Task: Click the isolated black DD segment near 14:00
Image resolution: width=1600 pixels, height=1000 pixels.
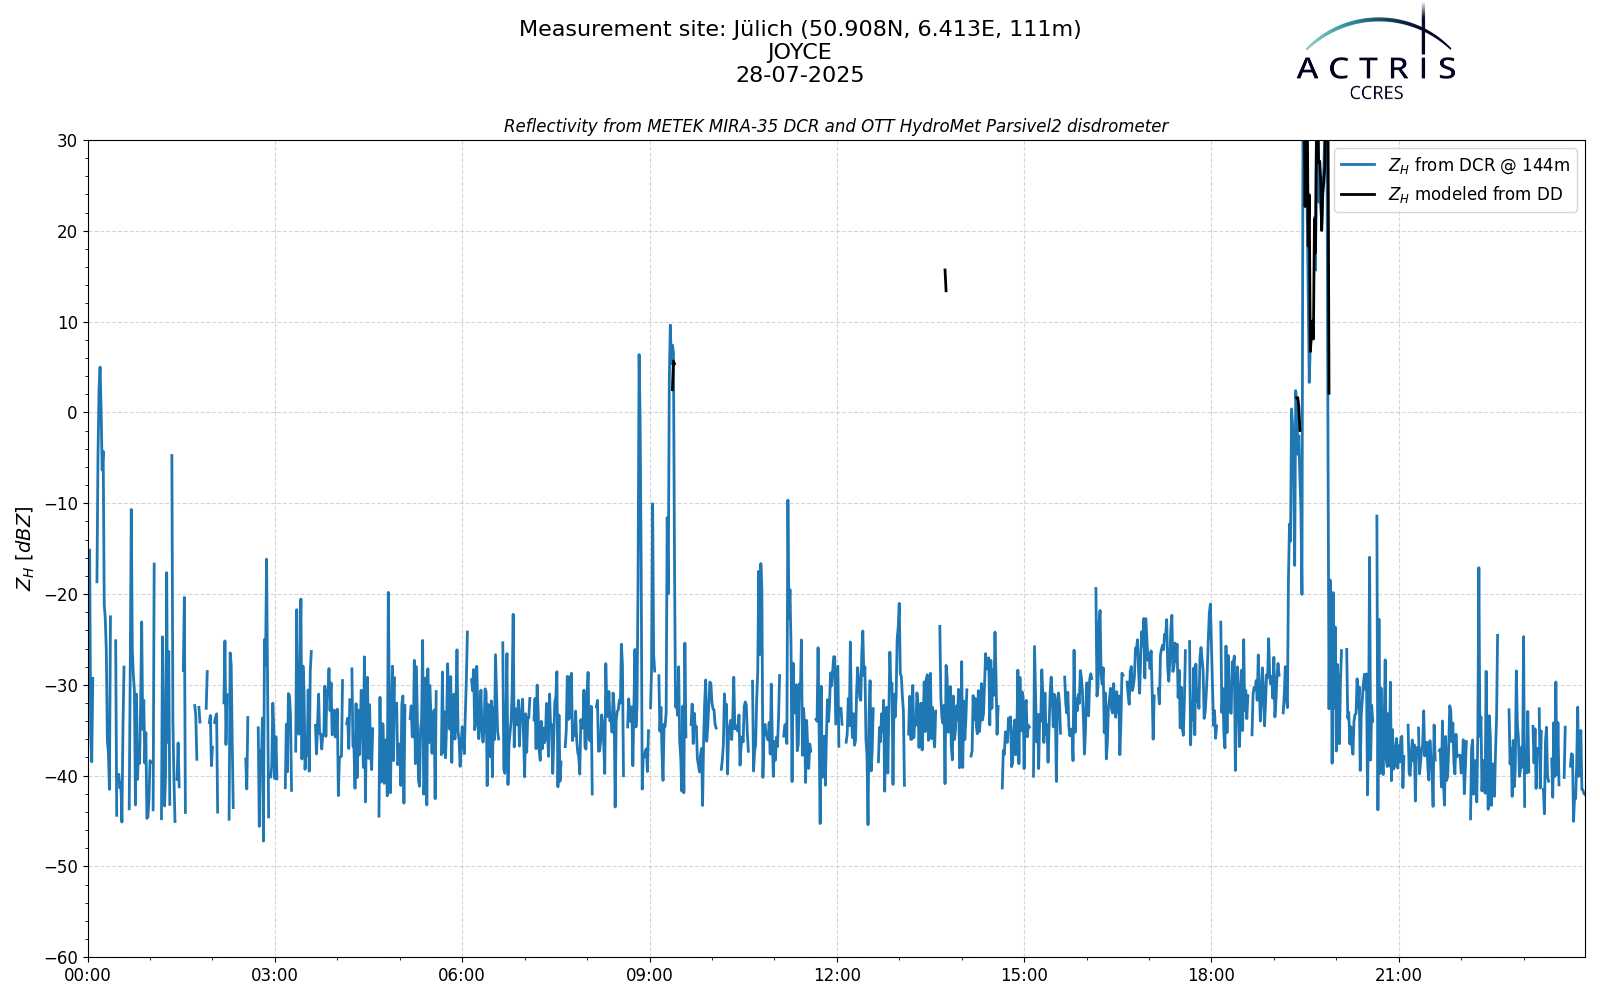Action: click(945, 280)
